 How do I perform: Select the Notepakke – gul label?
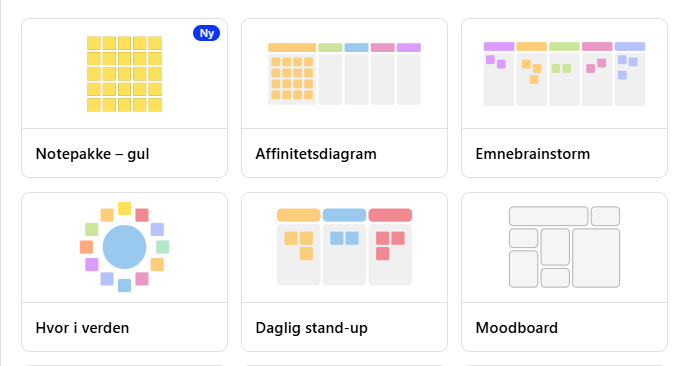point(92,154)
